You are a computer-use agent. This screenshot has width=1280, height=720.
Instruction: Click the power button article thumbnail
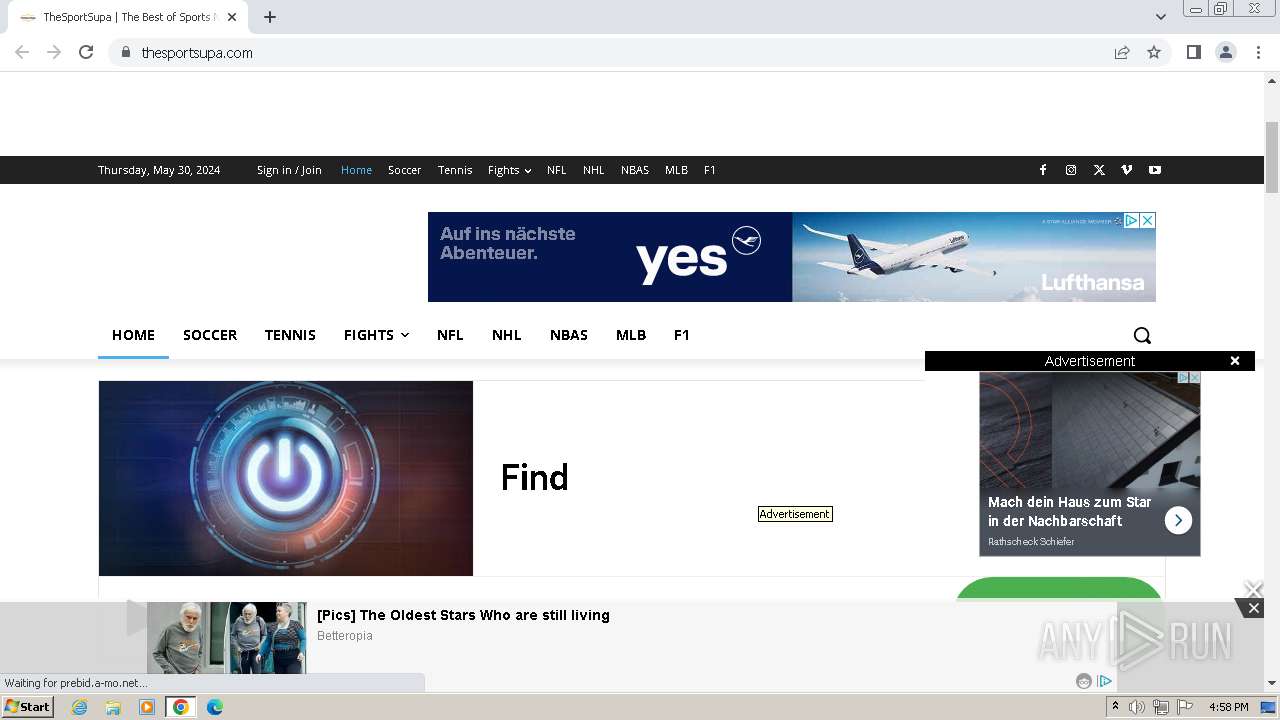[286, 478]
